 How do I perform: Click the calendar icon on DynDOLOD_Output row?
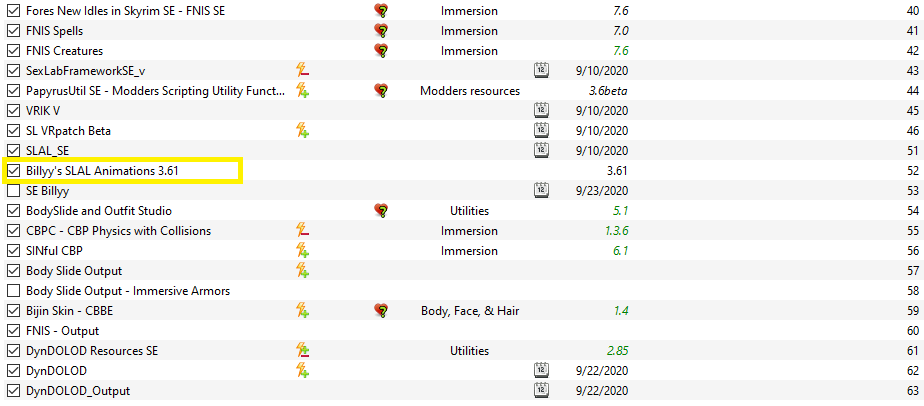coord(541,391)
